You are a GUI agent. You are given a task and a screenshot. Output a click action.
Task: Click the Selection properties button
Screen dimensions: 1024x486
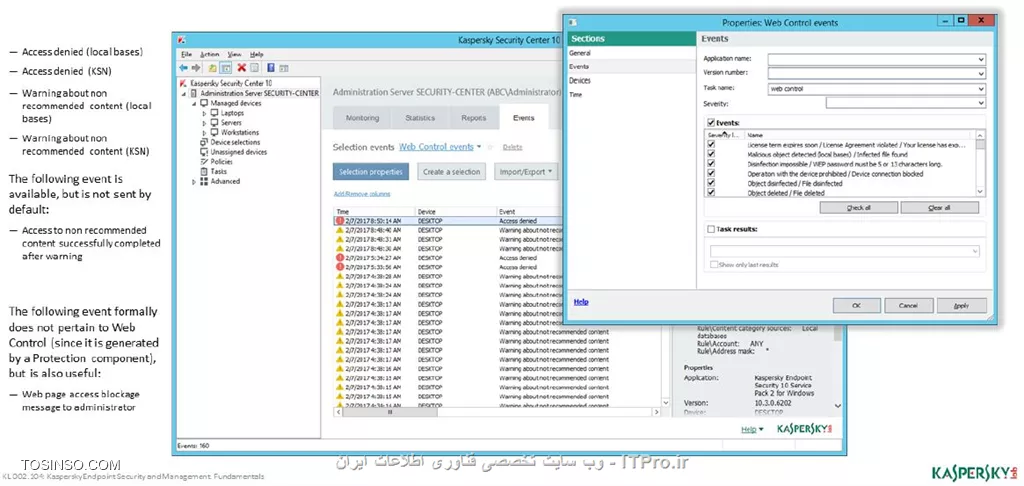point(371,172)
